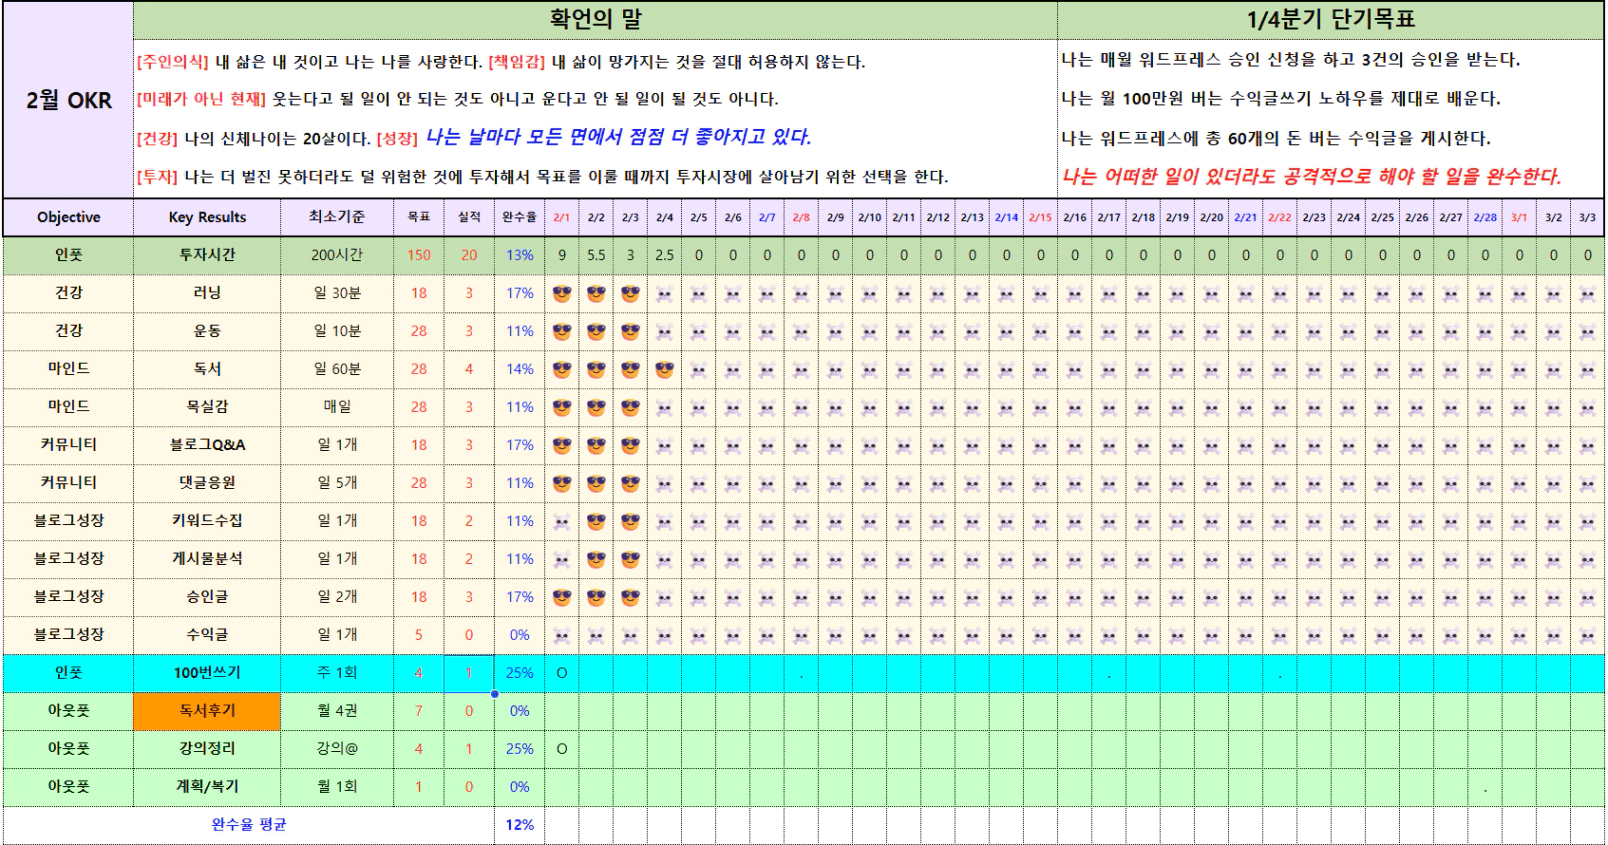1608x845 pixels.
Task: Select the '목표' column header
Action: (419, 217)
